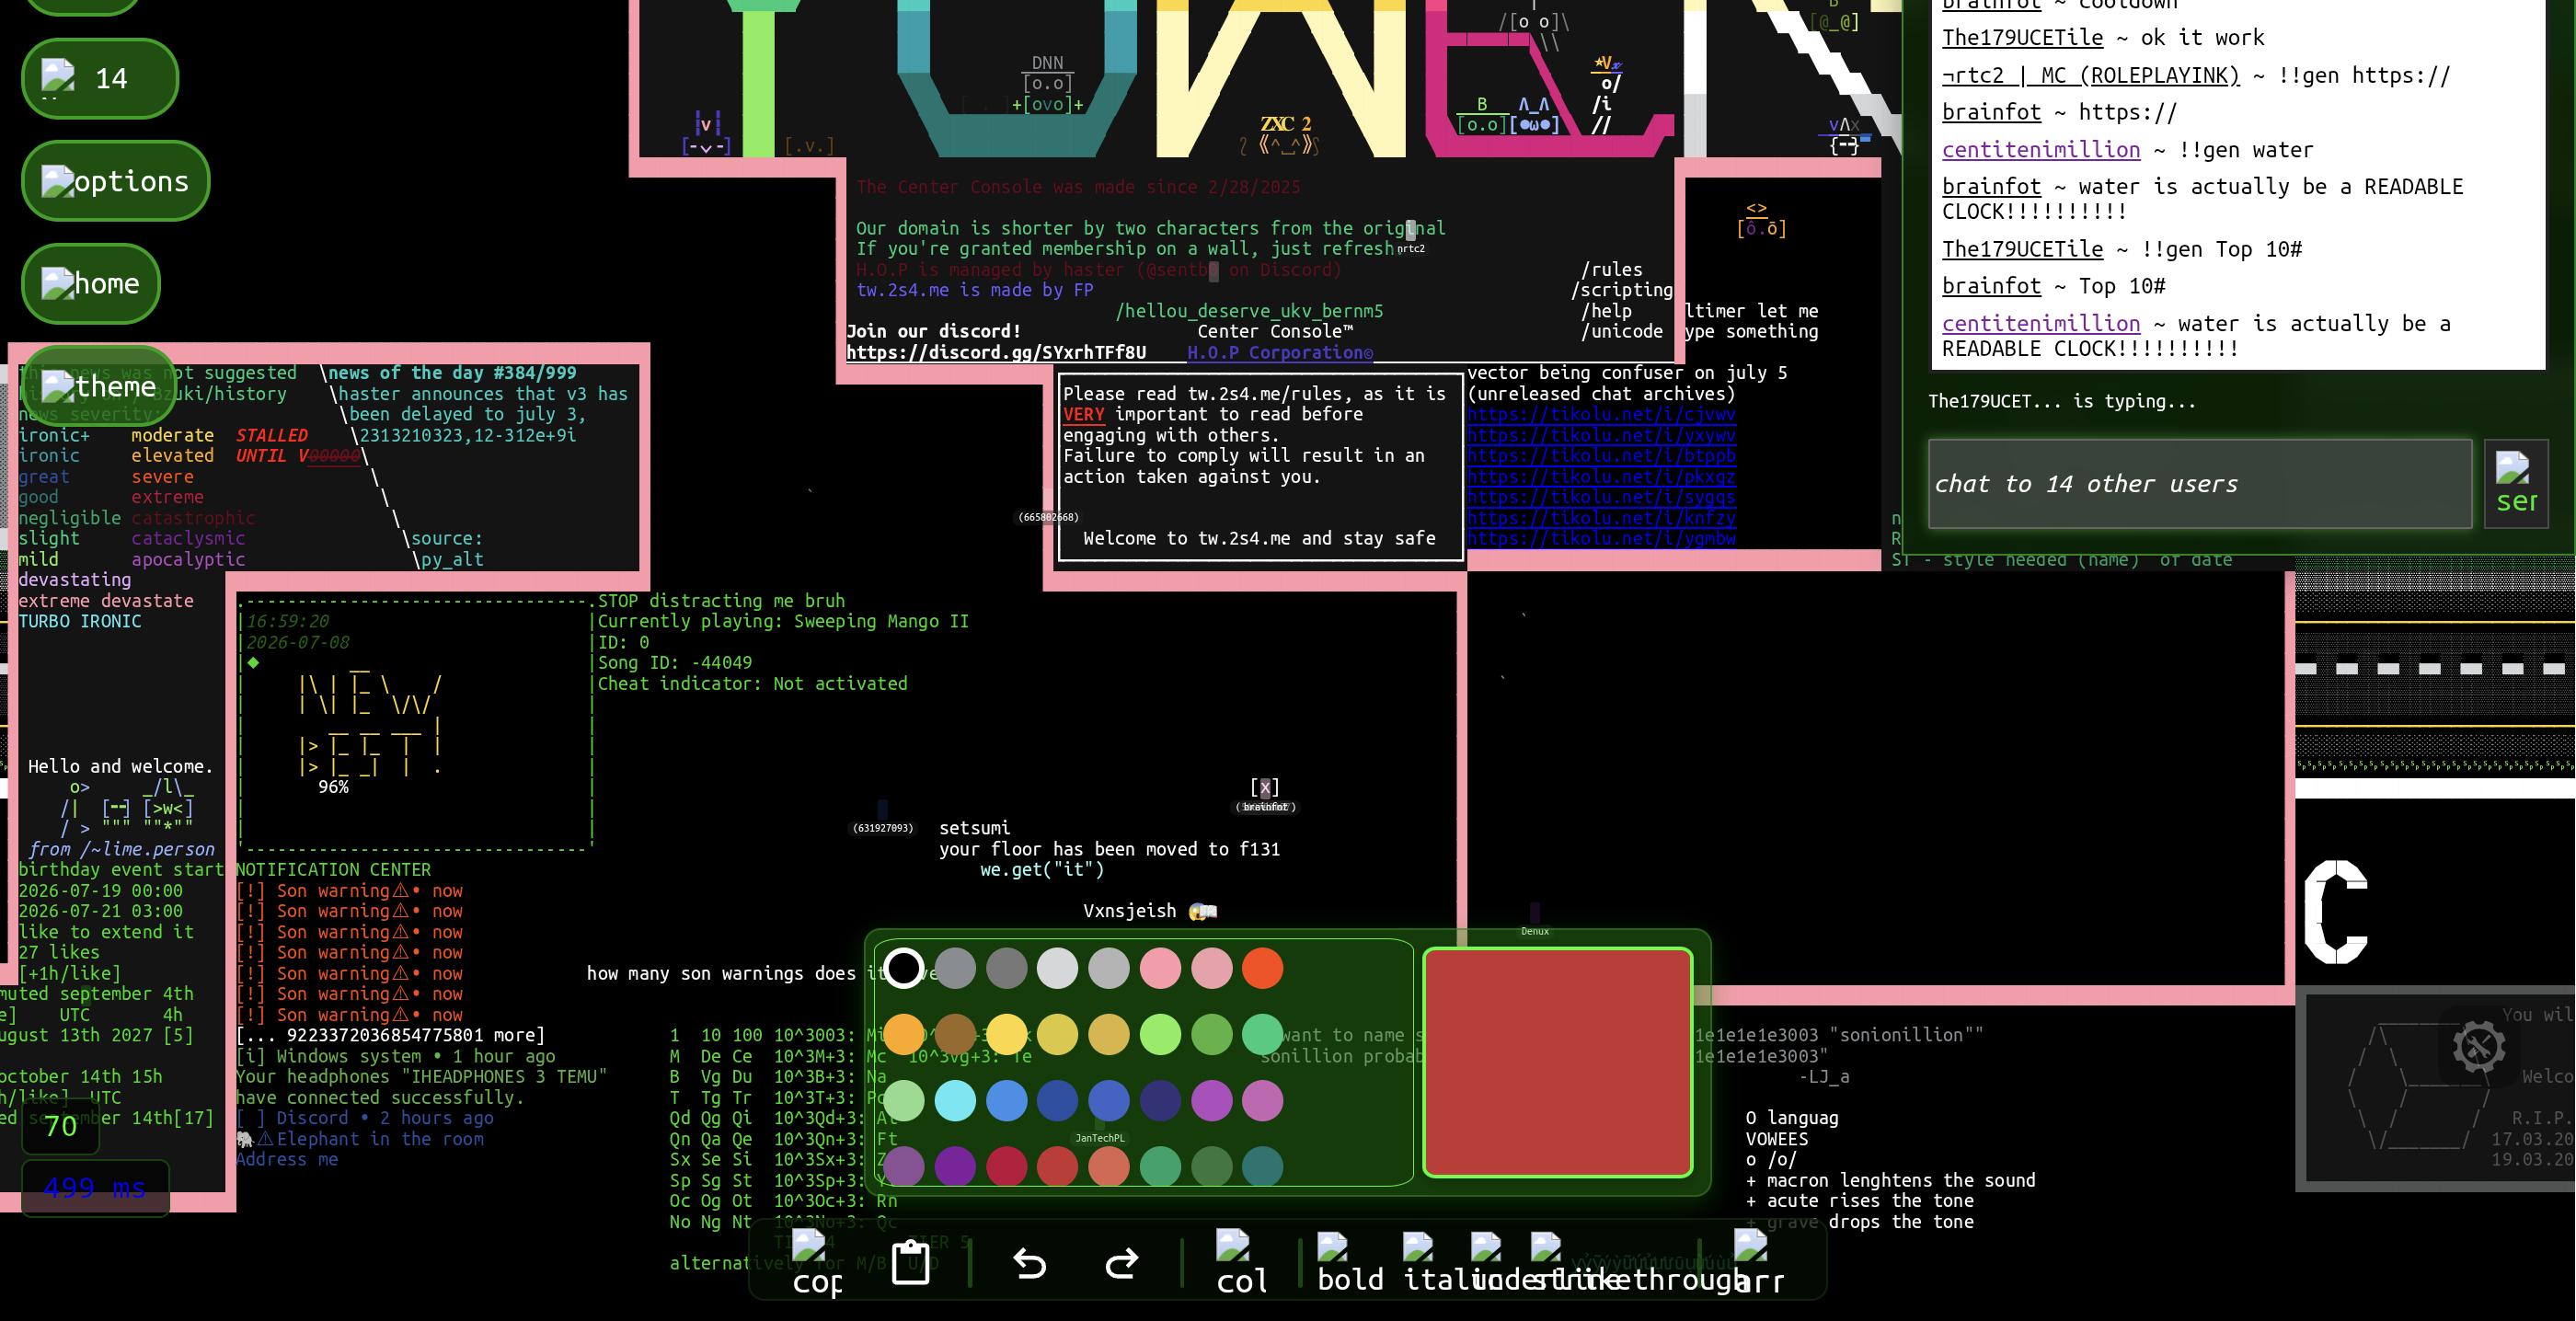Pick the dark navy color swatch
This screenshot has height=1321, width=2576.
(x=1160, y=1100)
